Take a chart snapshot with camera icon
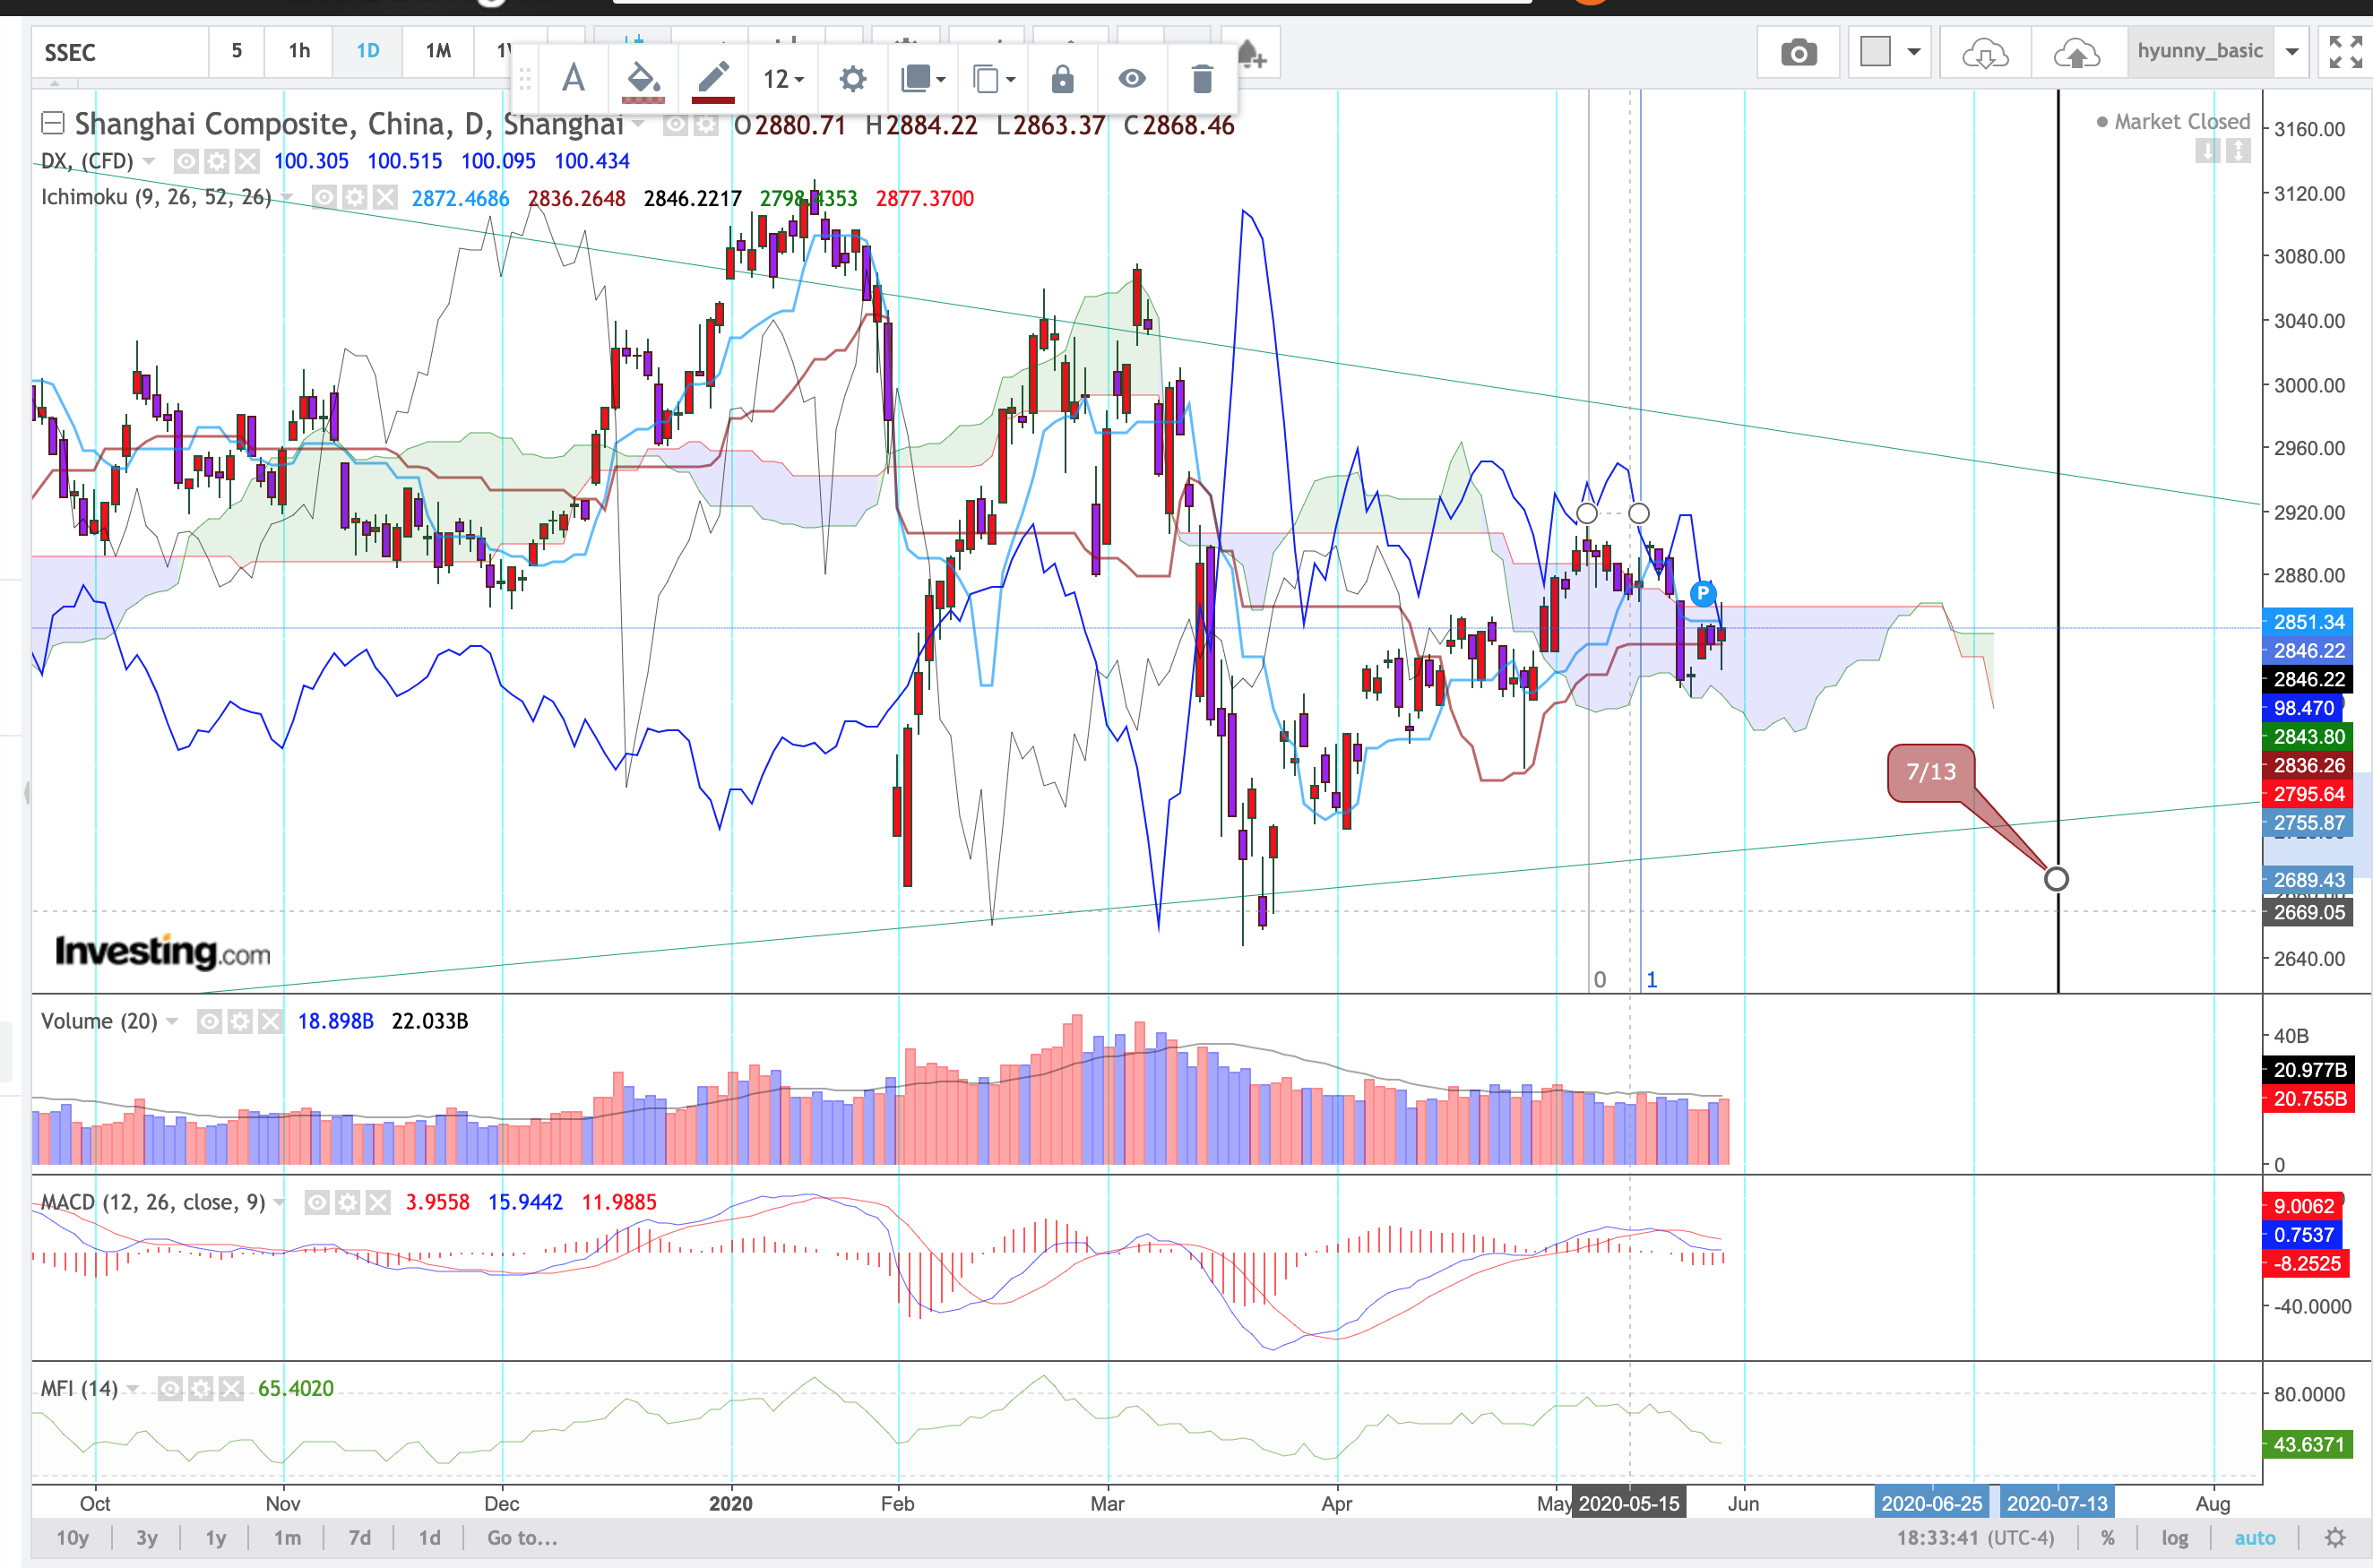2373x1568 pixels. [x=1798, y=53]
